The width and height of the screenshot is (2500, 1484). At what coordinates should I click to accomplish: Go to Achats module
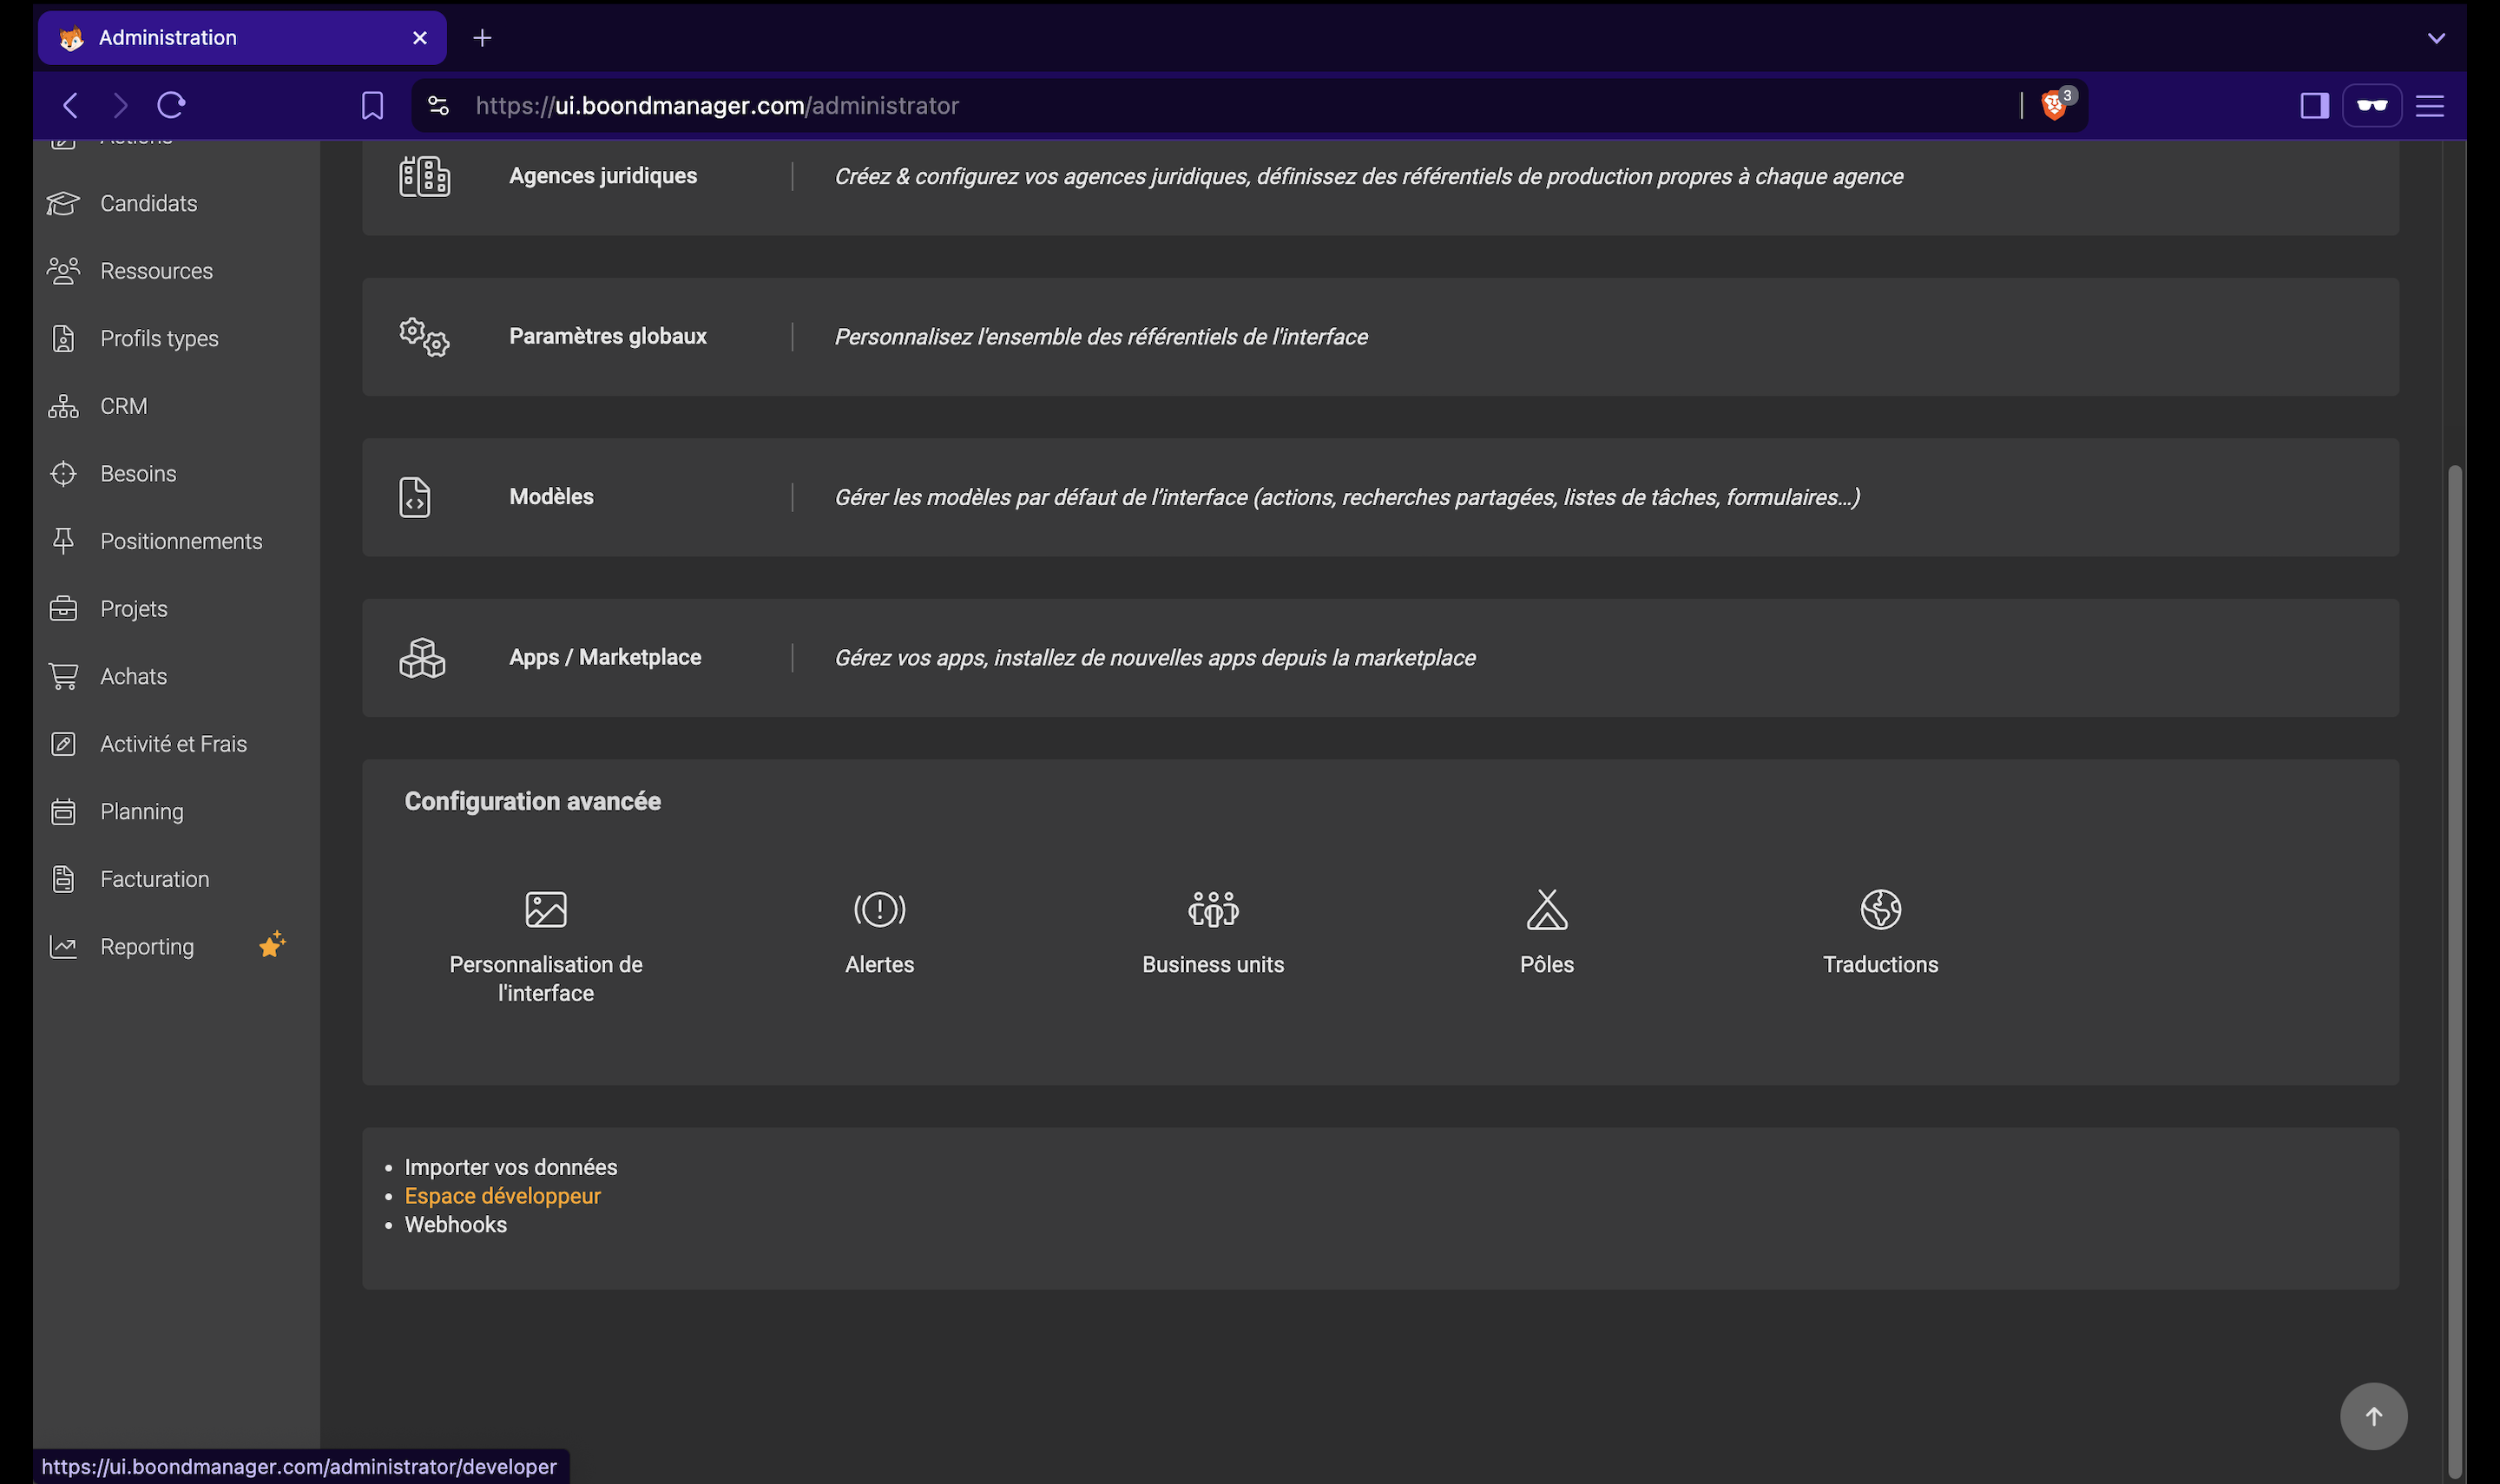(x=133, y=676)
